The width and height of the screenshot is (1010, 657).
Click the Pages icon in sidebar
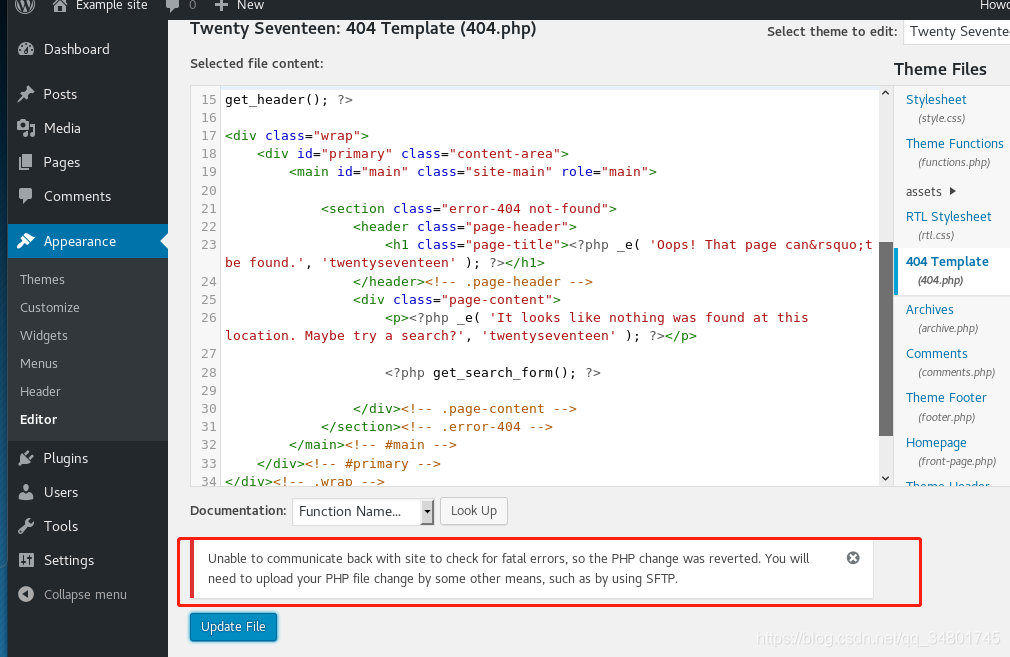(x=26, y=162)
